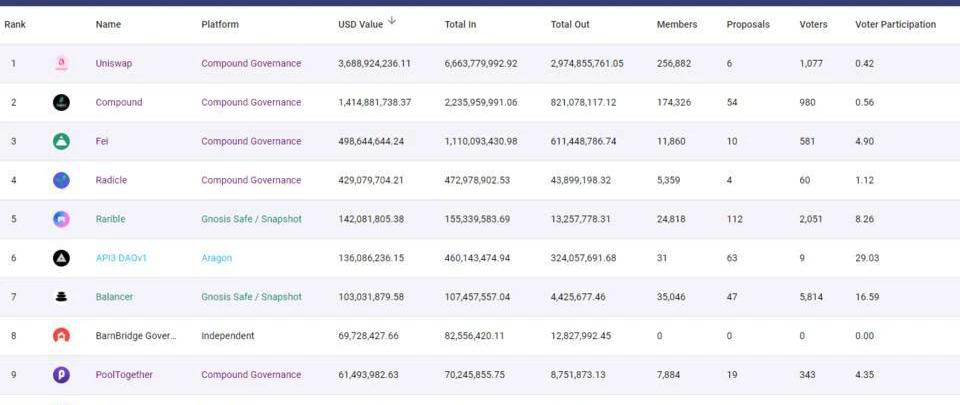The width and height of the screenshot is (960, 405).
Task: Click the API3 DAOv1 logo icon
Action: tap(61, 258)
